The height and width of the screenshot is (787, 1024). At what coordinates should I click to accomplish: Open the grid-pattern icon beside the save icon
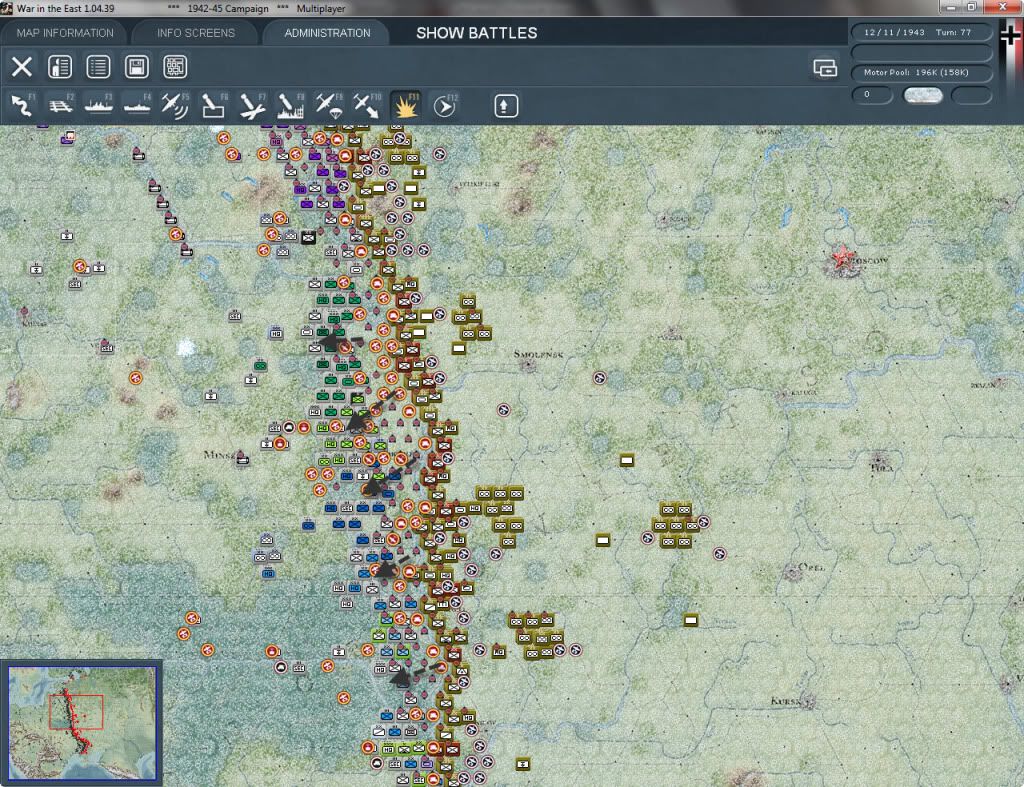[x=175, y=67]
